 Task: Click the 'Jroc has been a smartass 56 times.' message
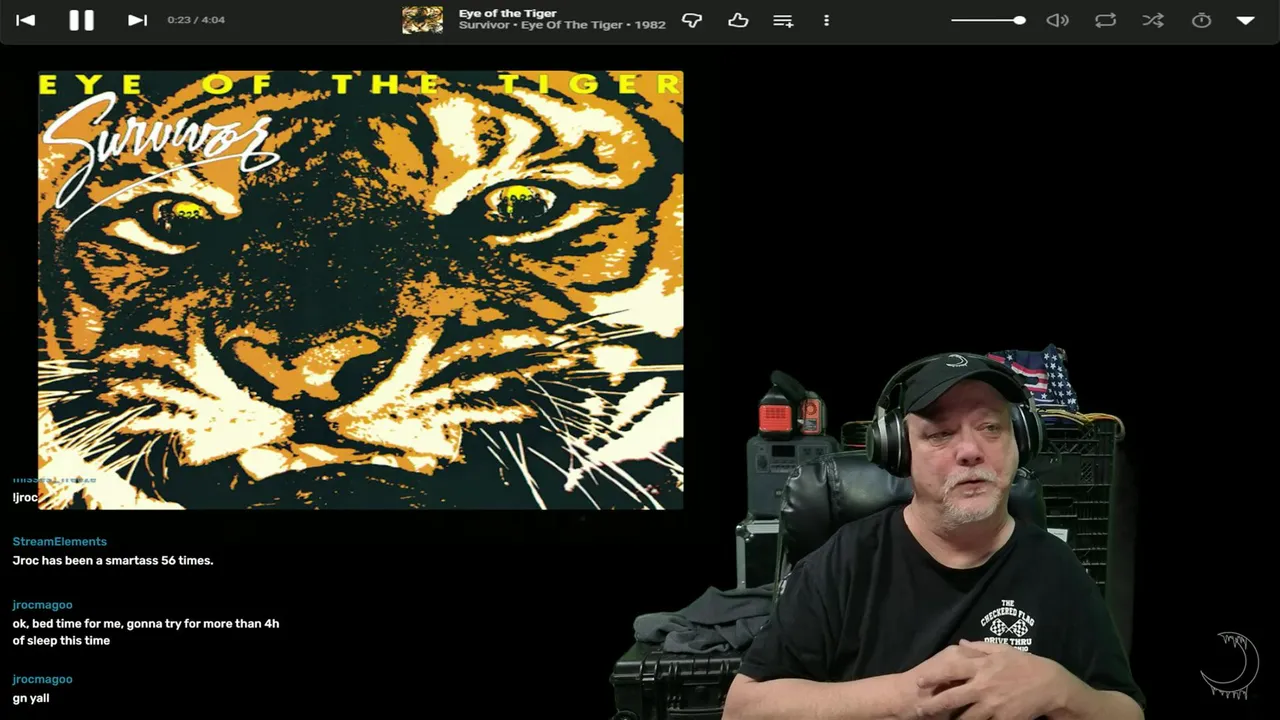[x=113, y=560]
